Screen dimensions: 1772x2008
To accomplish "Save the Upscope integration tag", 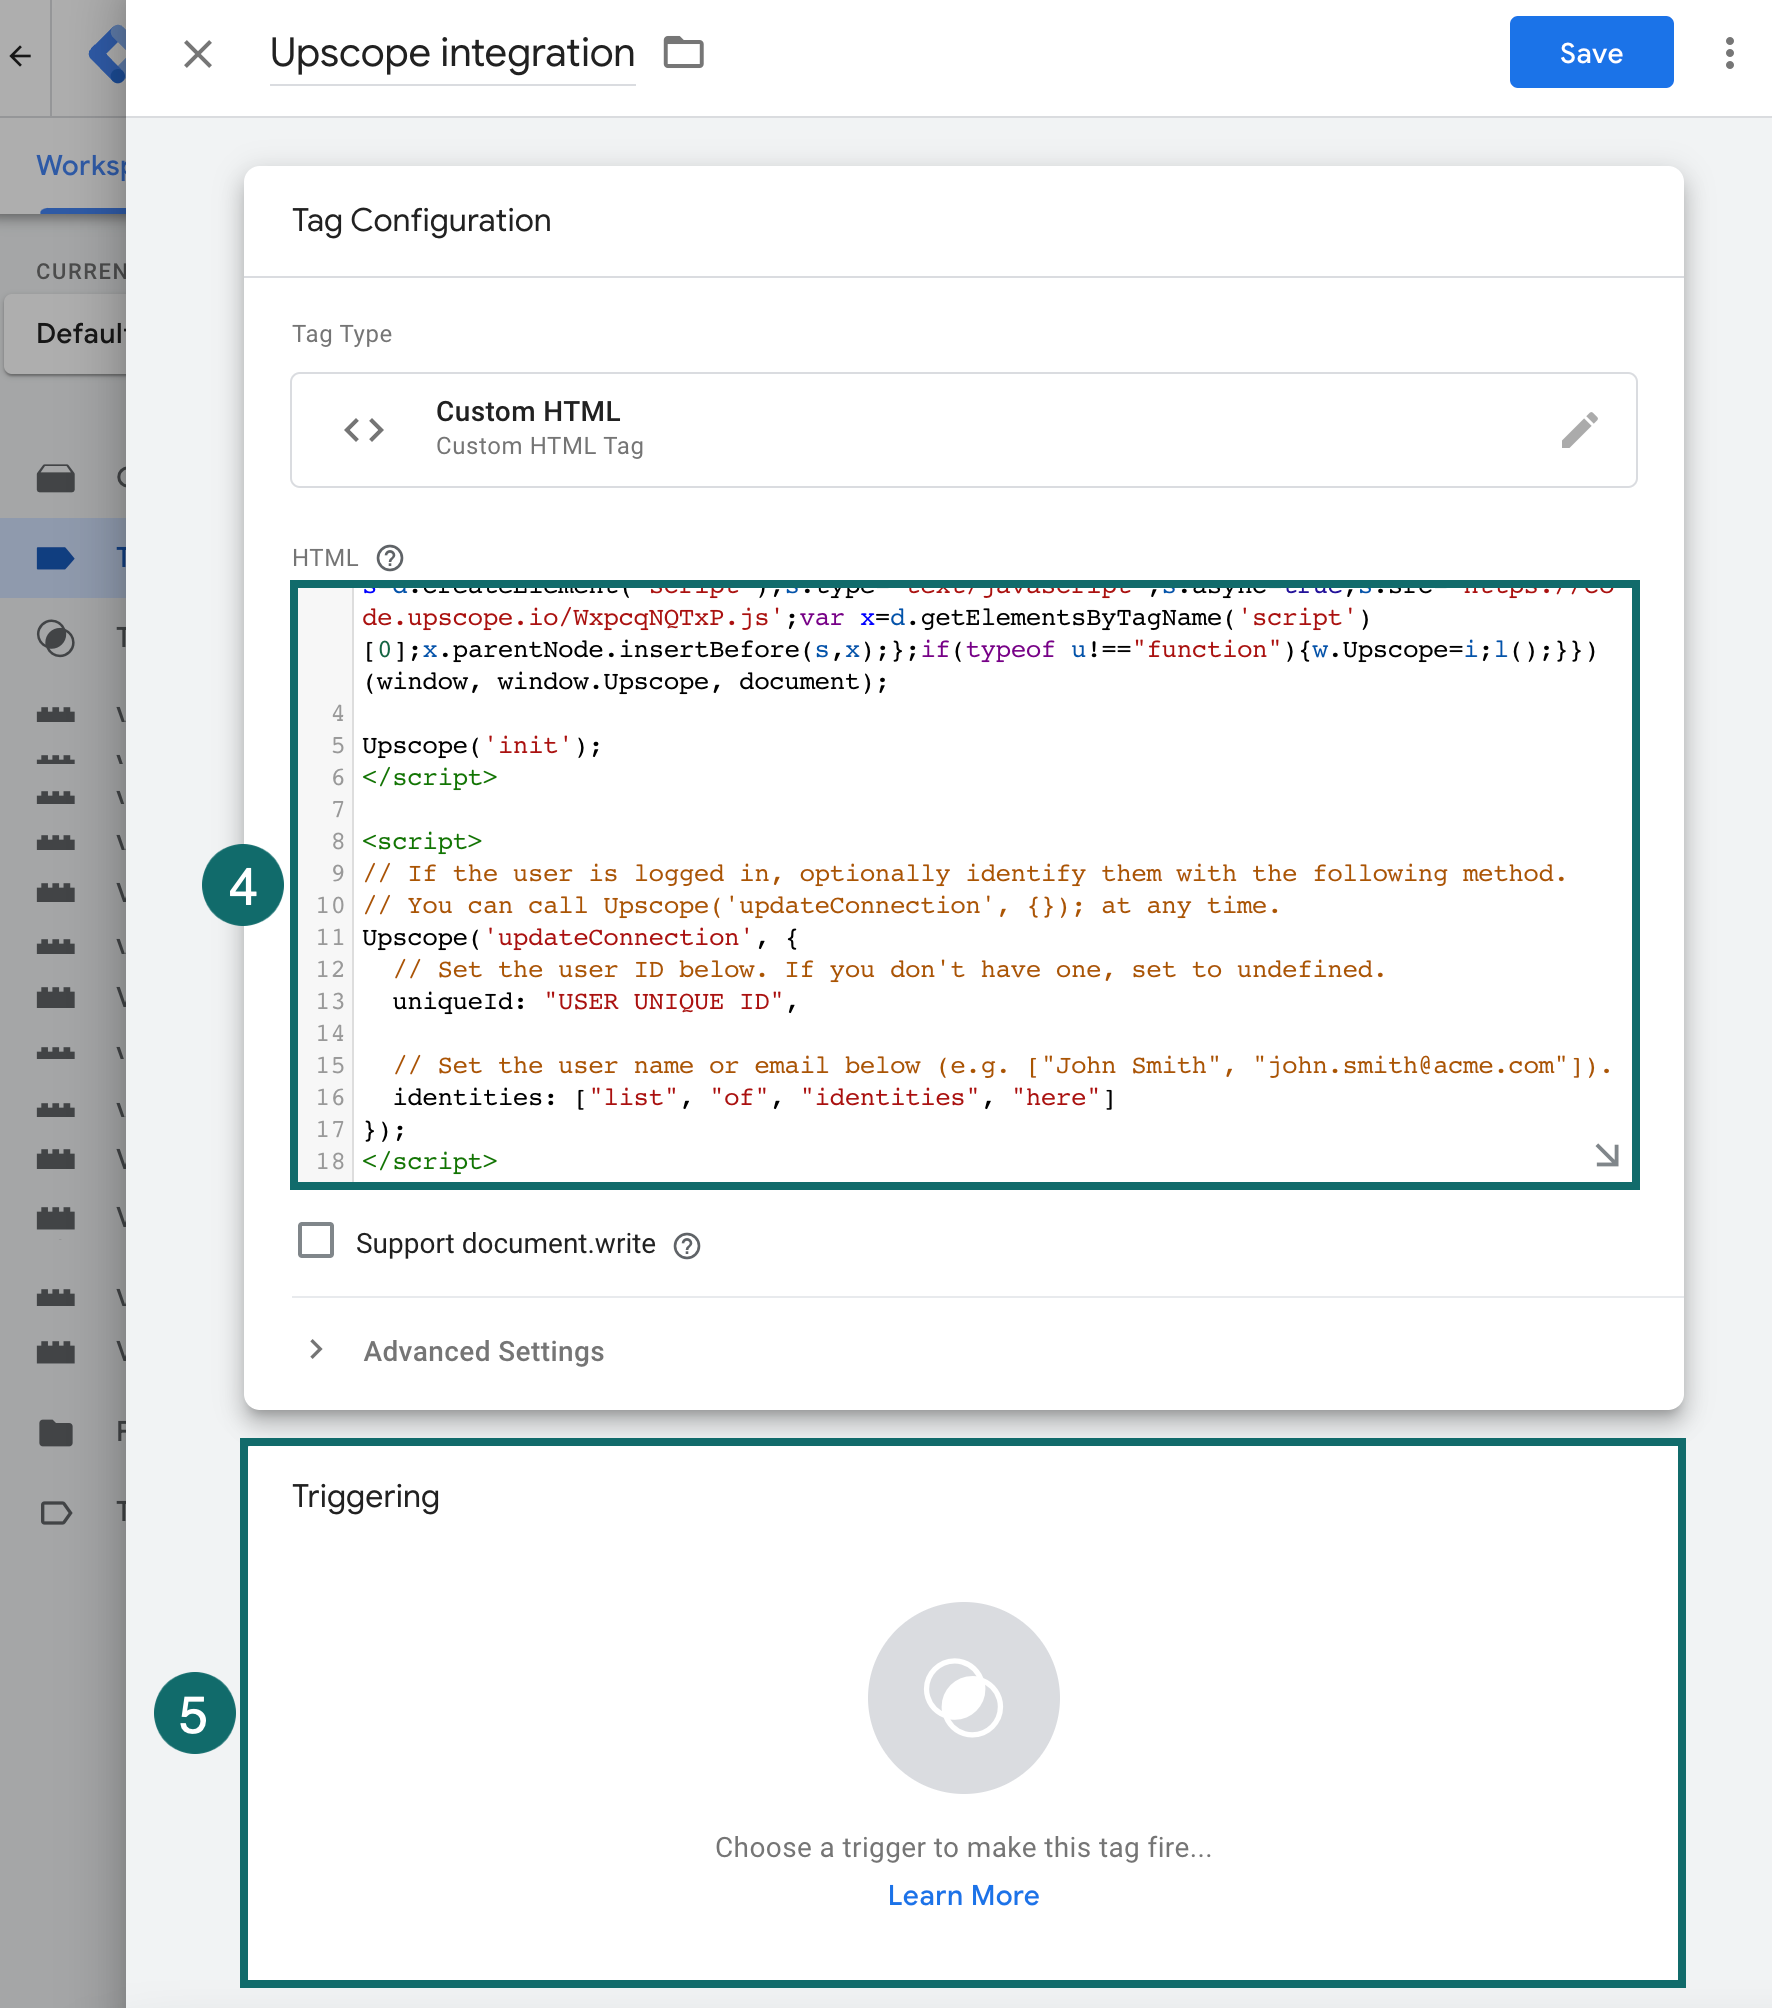I will [x=1590, y=53].
